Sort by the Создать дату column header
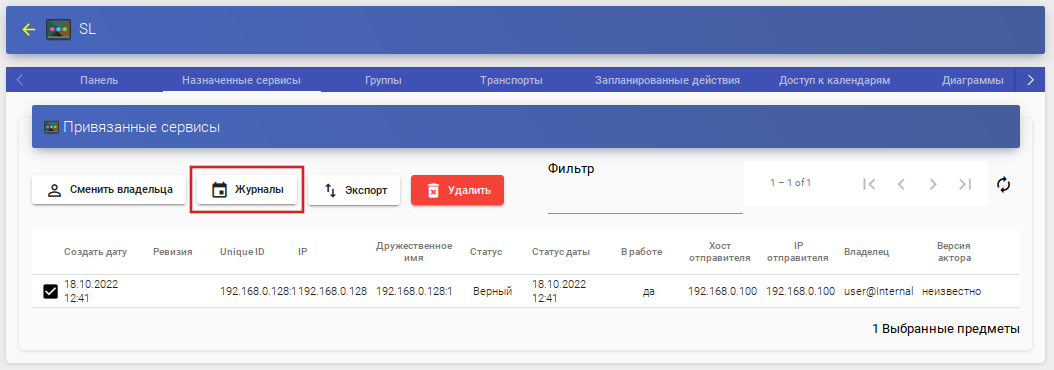 (95, 252)
